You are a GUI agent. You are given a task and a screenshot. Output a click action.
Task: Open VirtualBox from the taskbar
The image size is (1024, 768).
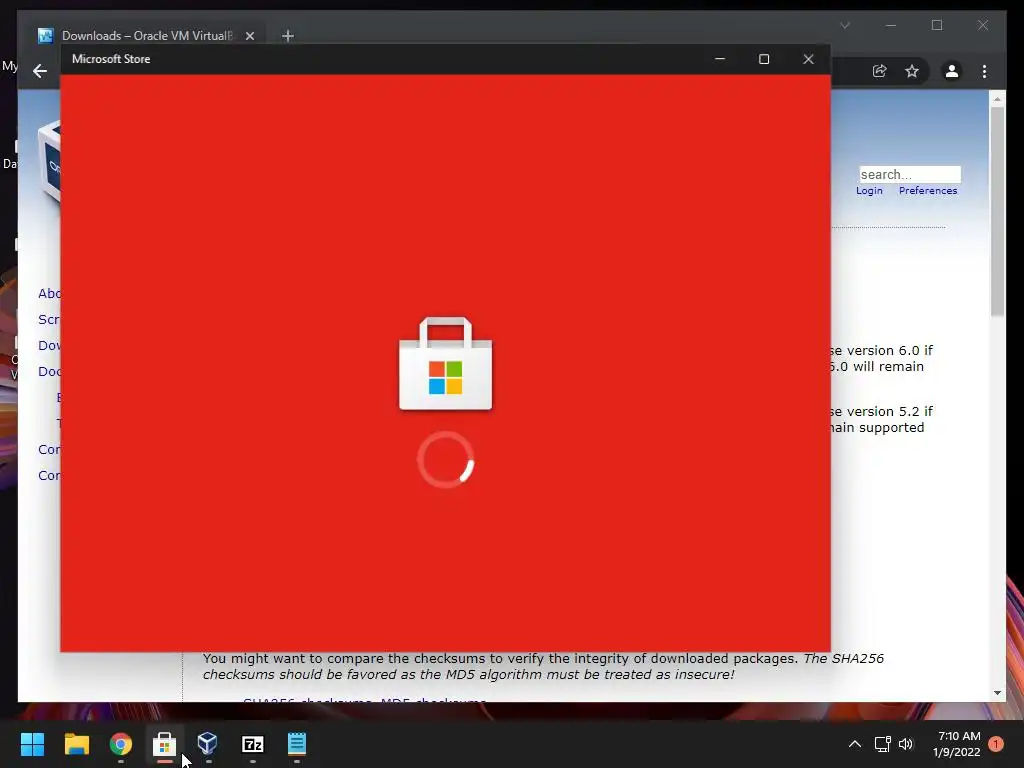208,743
